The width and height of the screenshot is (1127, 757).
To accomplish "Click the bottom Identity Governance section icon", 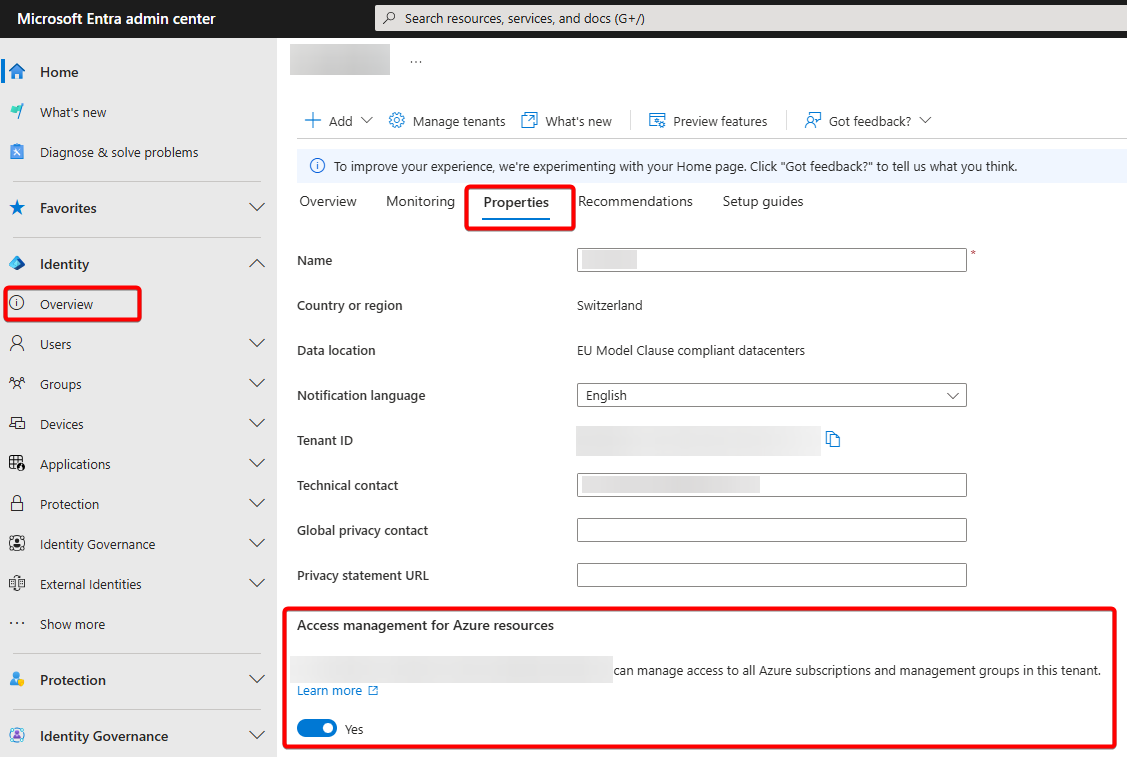I will (x=17, y=735).
